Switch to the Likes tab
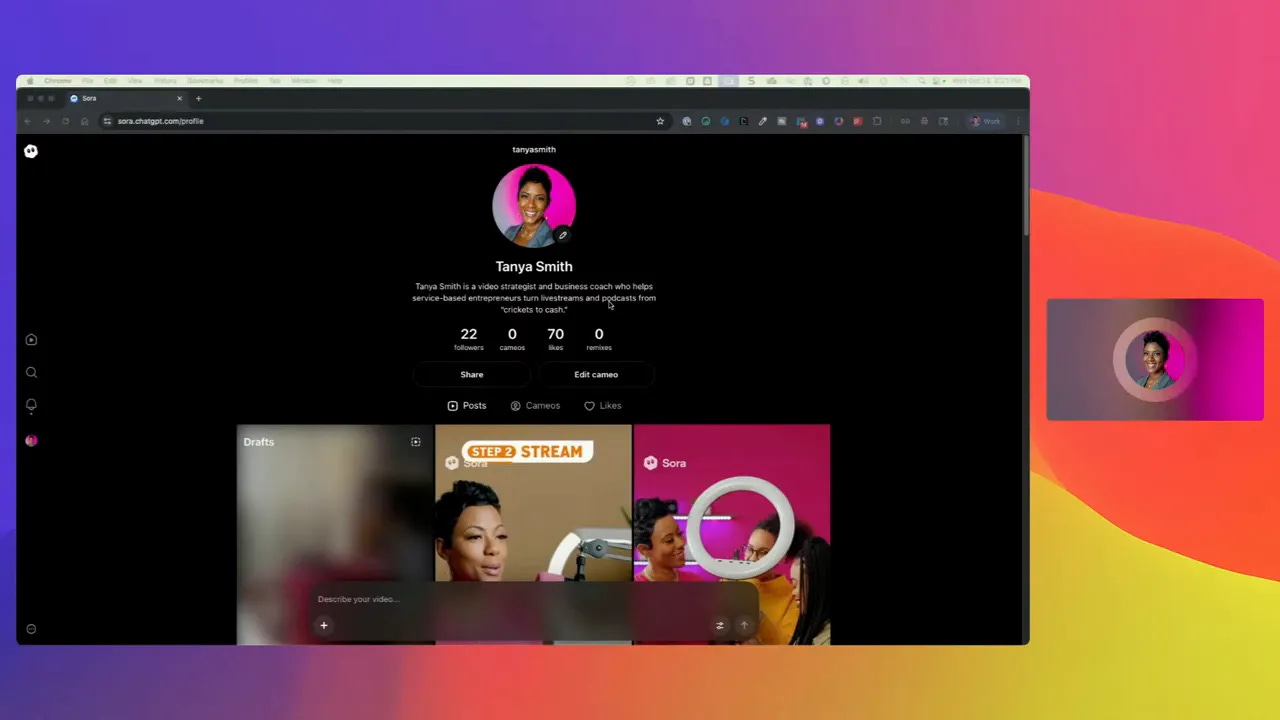Image resolution: width=1280 pixels, height=720 pixels. (x=603, y=406)
